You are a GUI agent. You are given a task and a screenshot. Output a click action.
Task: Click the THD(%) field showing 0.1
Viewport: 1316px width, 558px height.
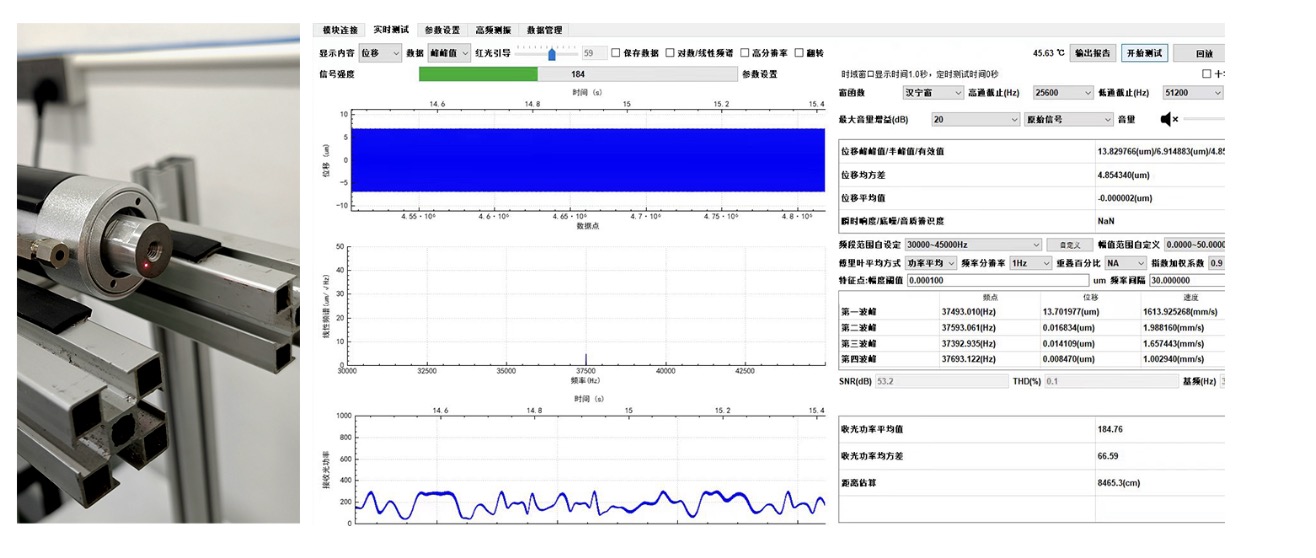pos(1110,381)
